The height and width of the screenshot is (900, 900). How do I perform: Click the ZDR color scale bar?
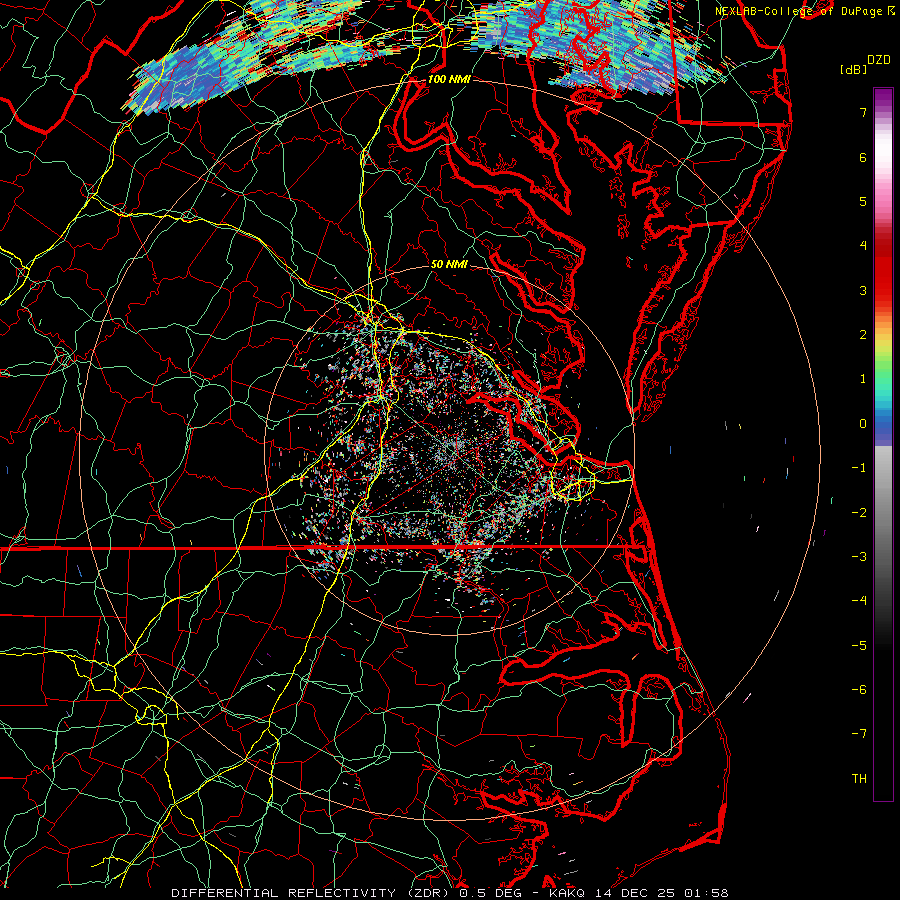point(883,444)
